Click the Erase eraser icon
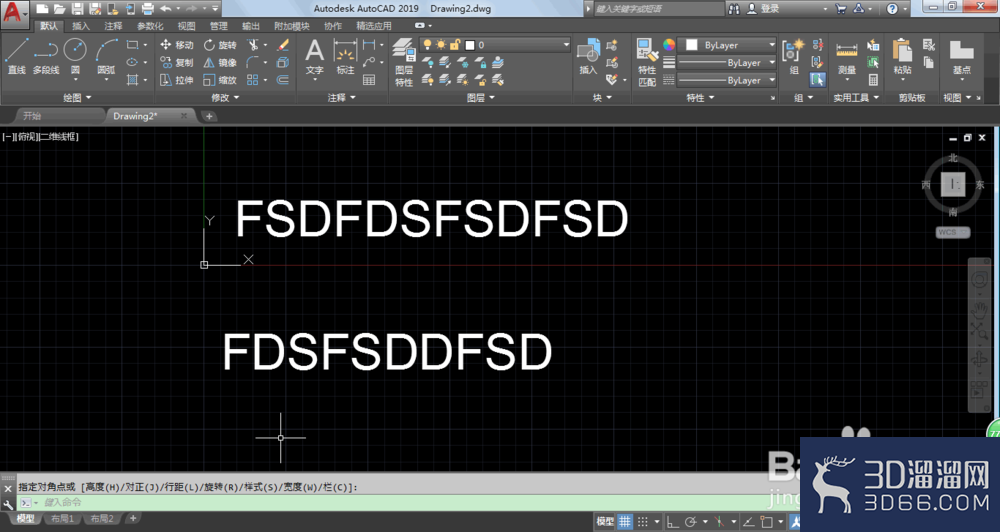1000x532 pixels. click(x=283, y=45)
